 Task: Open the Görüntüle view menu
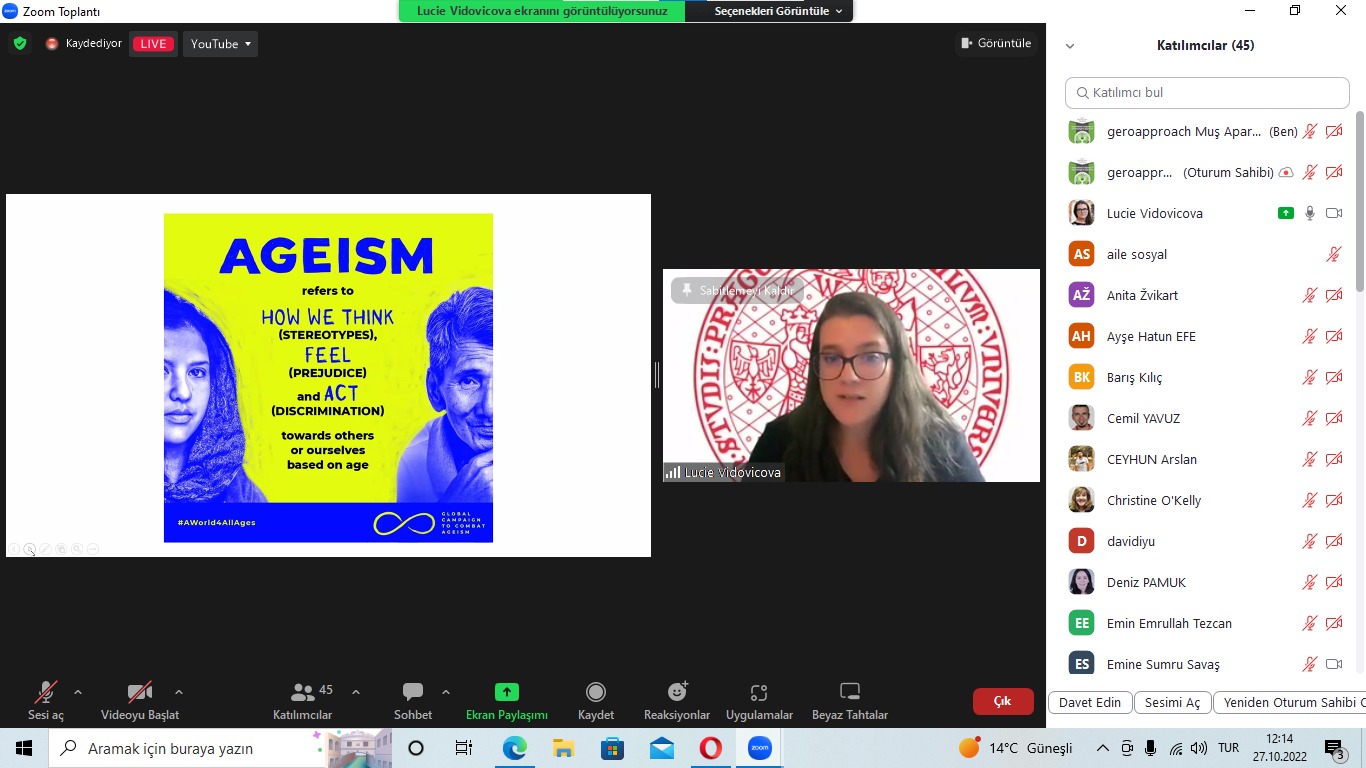coord(996,43)
